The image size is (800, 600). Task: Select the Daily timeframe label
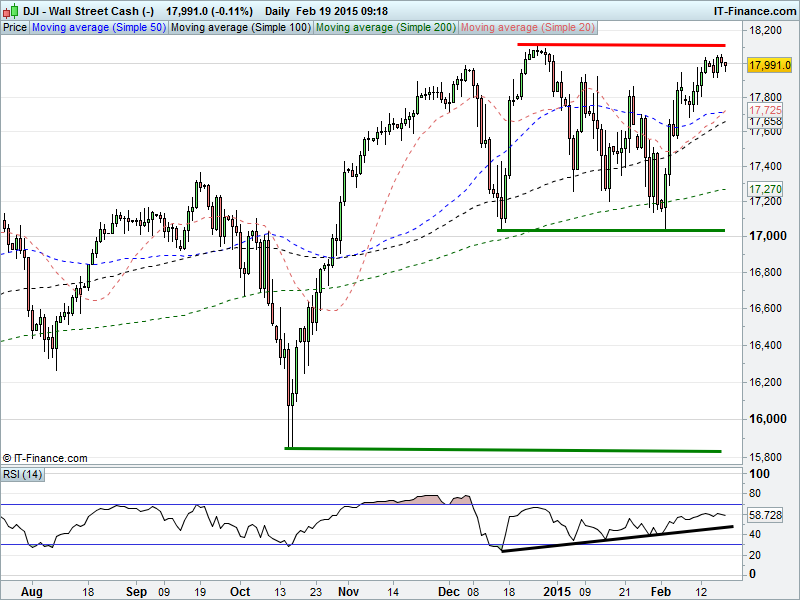click(269, 10)
